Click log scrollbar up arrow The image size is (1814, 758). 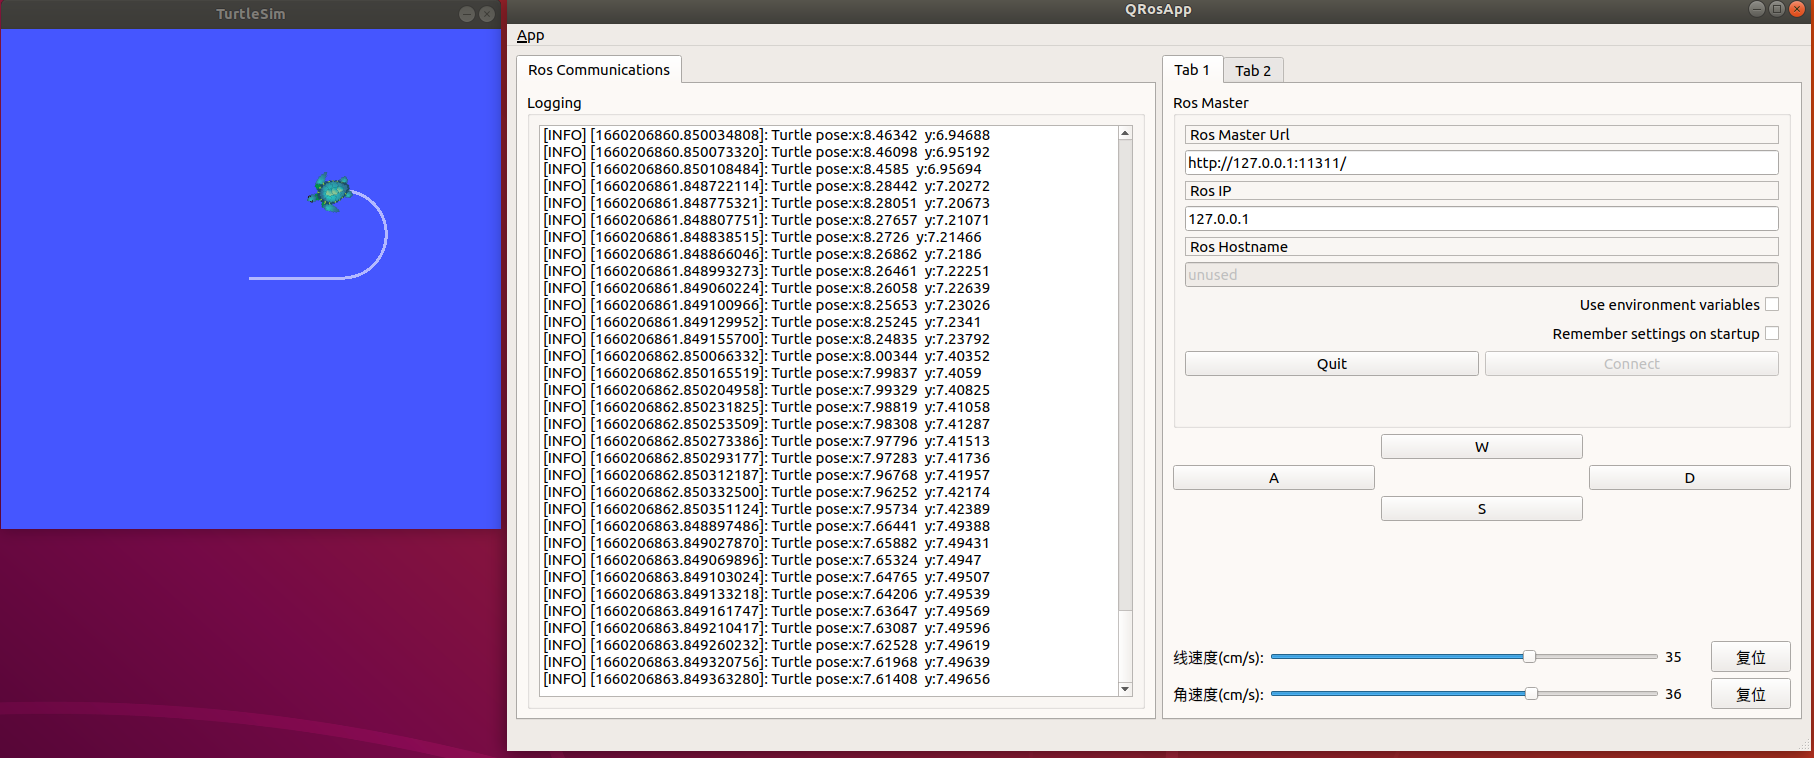(1125, 133)
